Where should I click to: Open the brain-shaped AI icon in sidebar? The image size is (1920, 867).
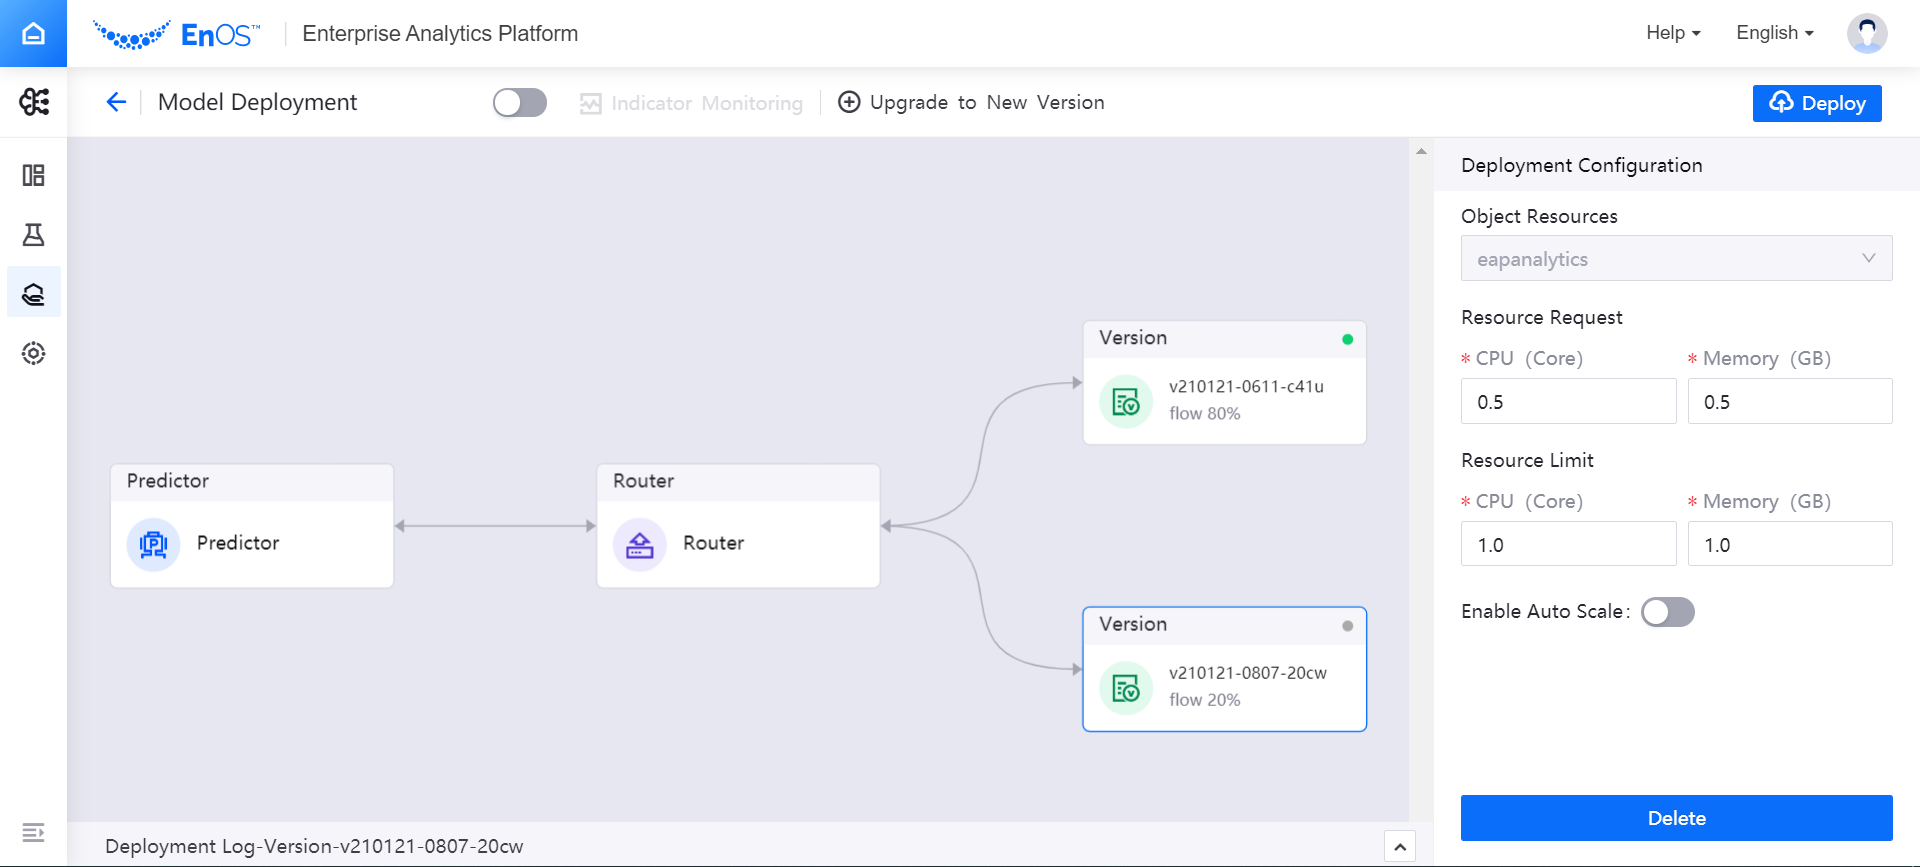pyautogui.click(x=34, y=101)
